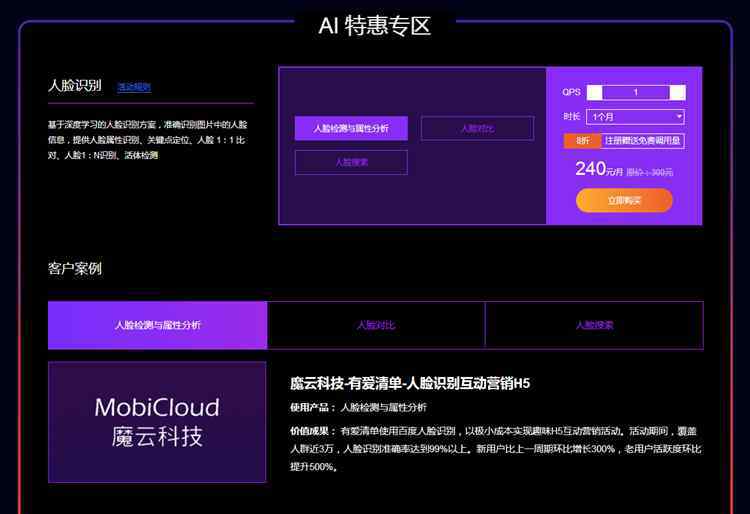
Task: Click the QPS value field showing 1
Action: tap(636, 92)
